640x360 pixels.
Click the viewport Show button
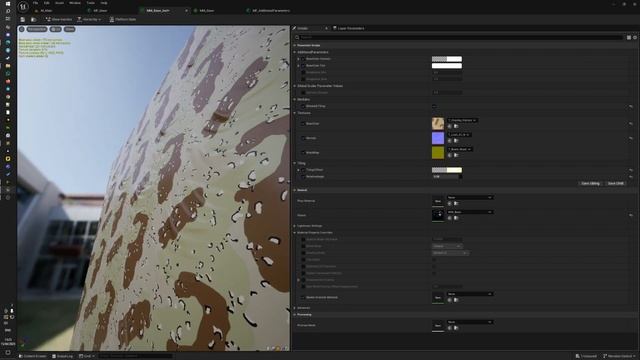(x=69, y=29)
